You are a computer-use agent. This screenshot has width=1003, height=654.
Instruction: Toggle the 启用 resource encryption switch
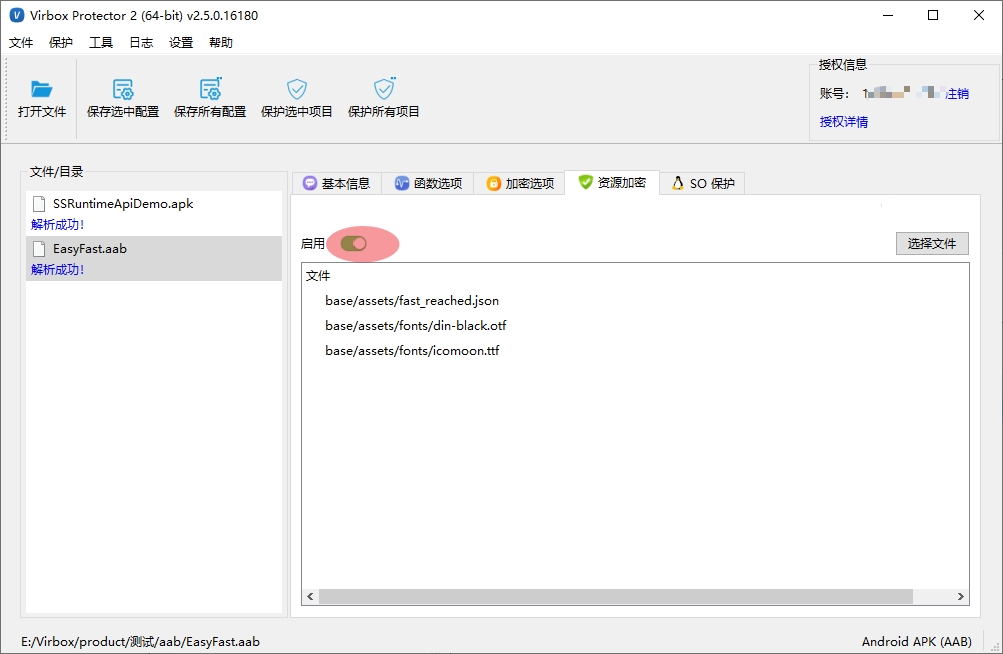coord(354,243)
